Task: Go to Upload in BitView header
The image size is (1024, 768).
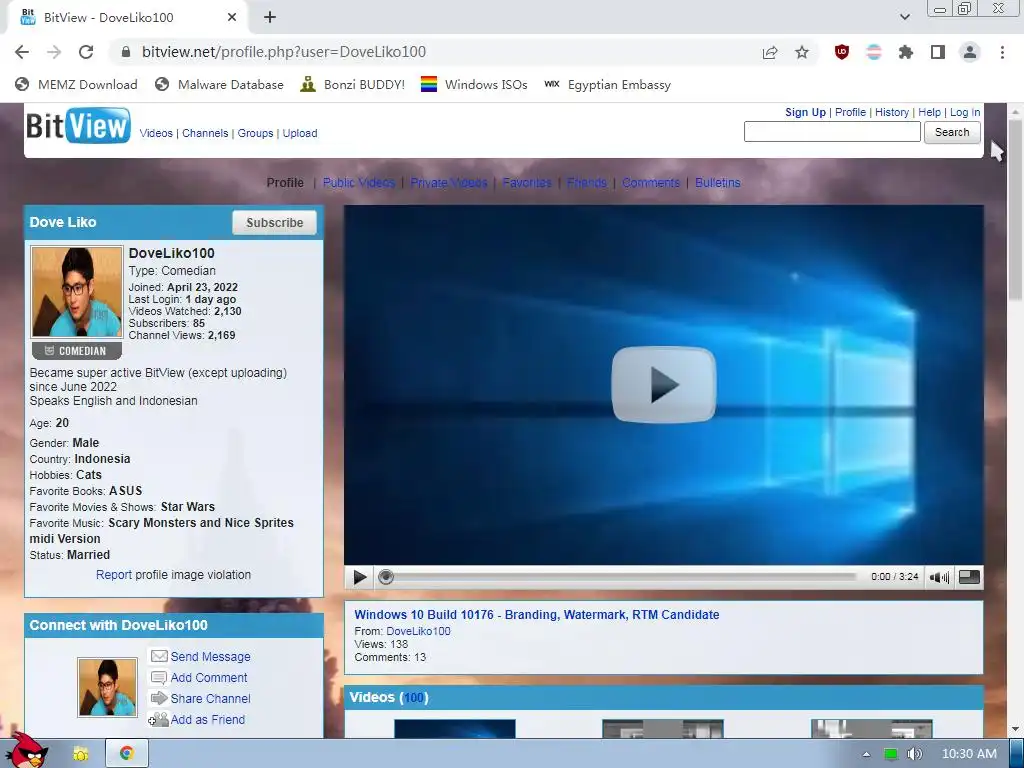Action: click(x=300, y=133)
